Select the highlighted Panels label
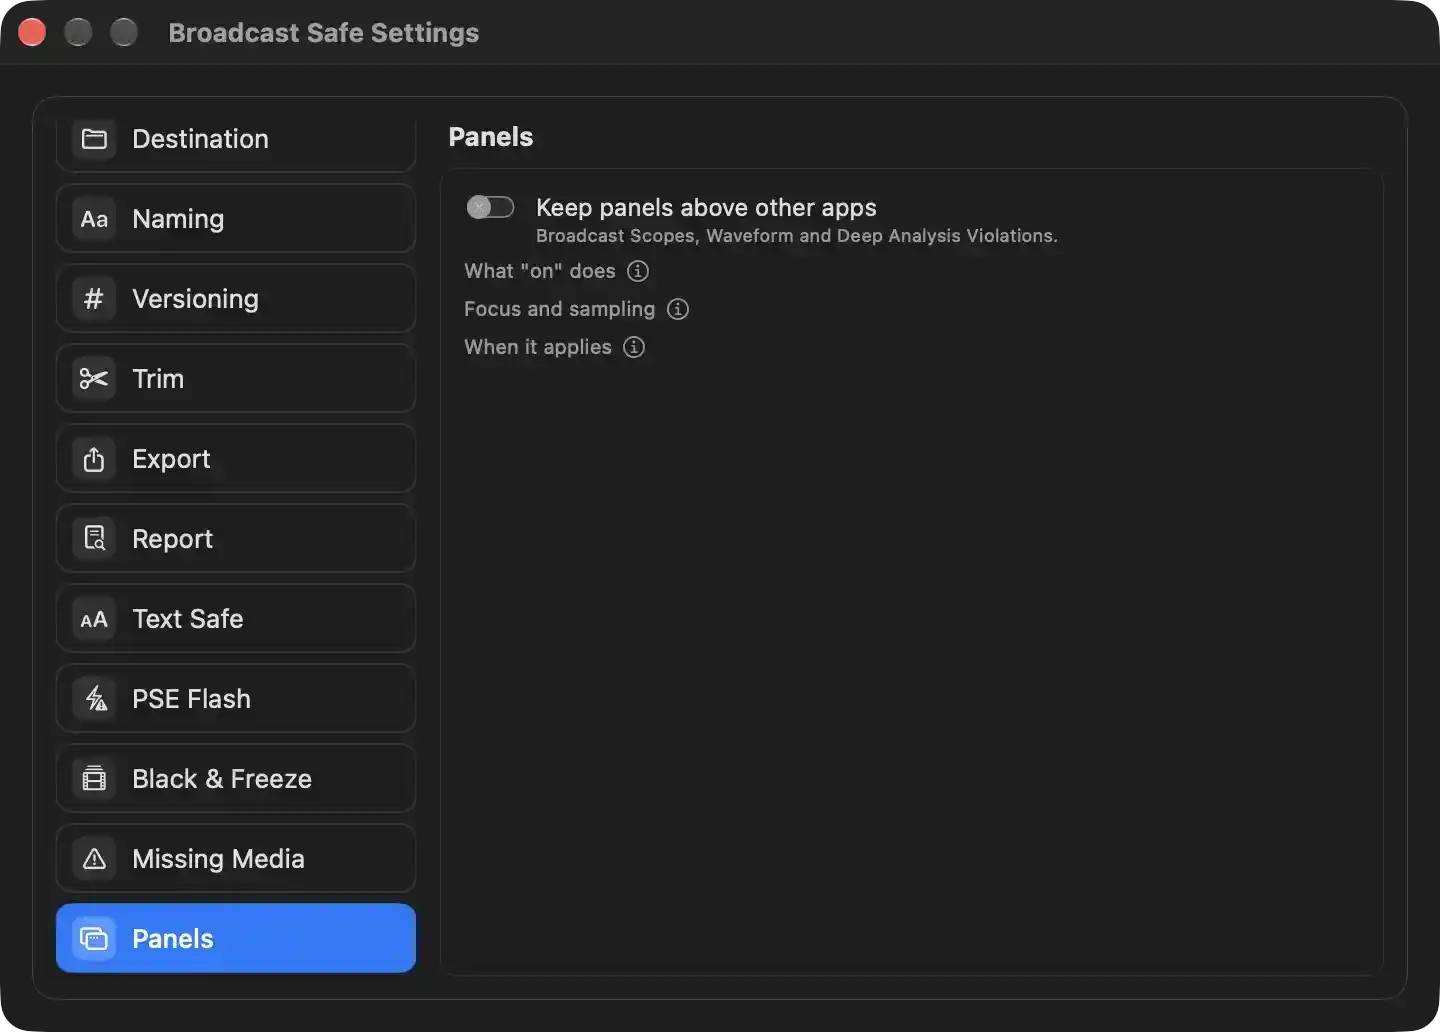 173,939
